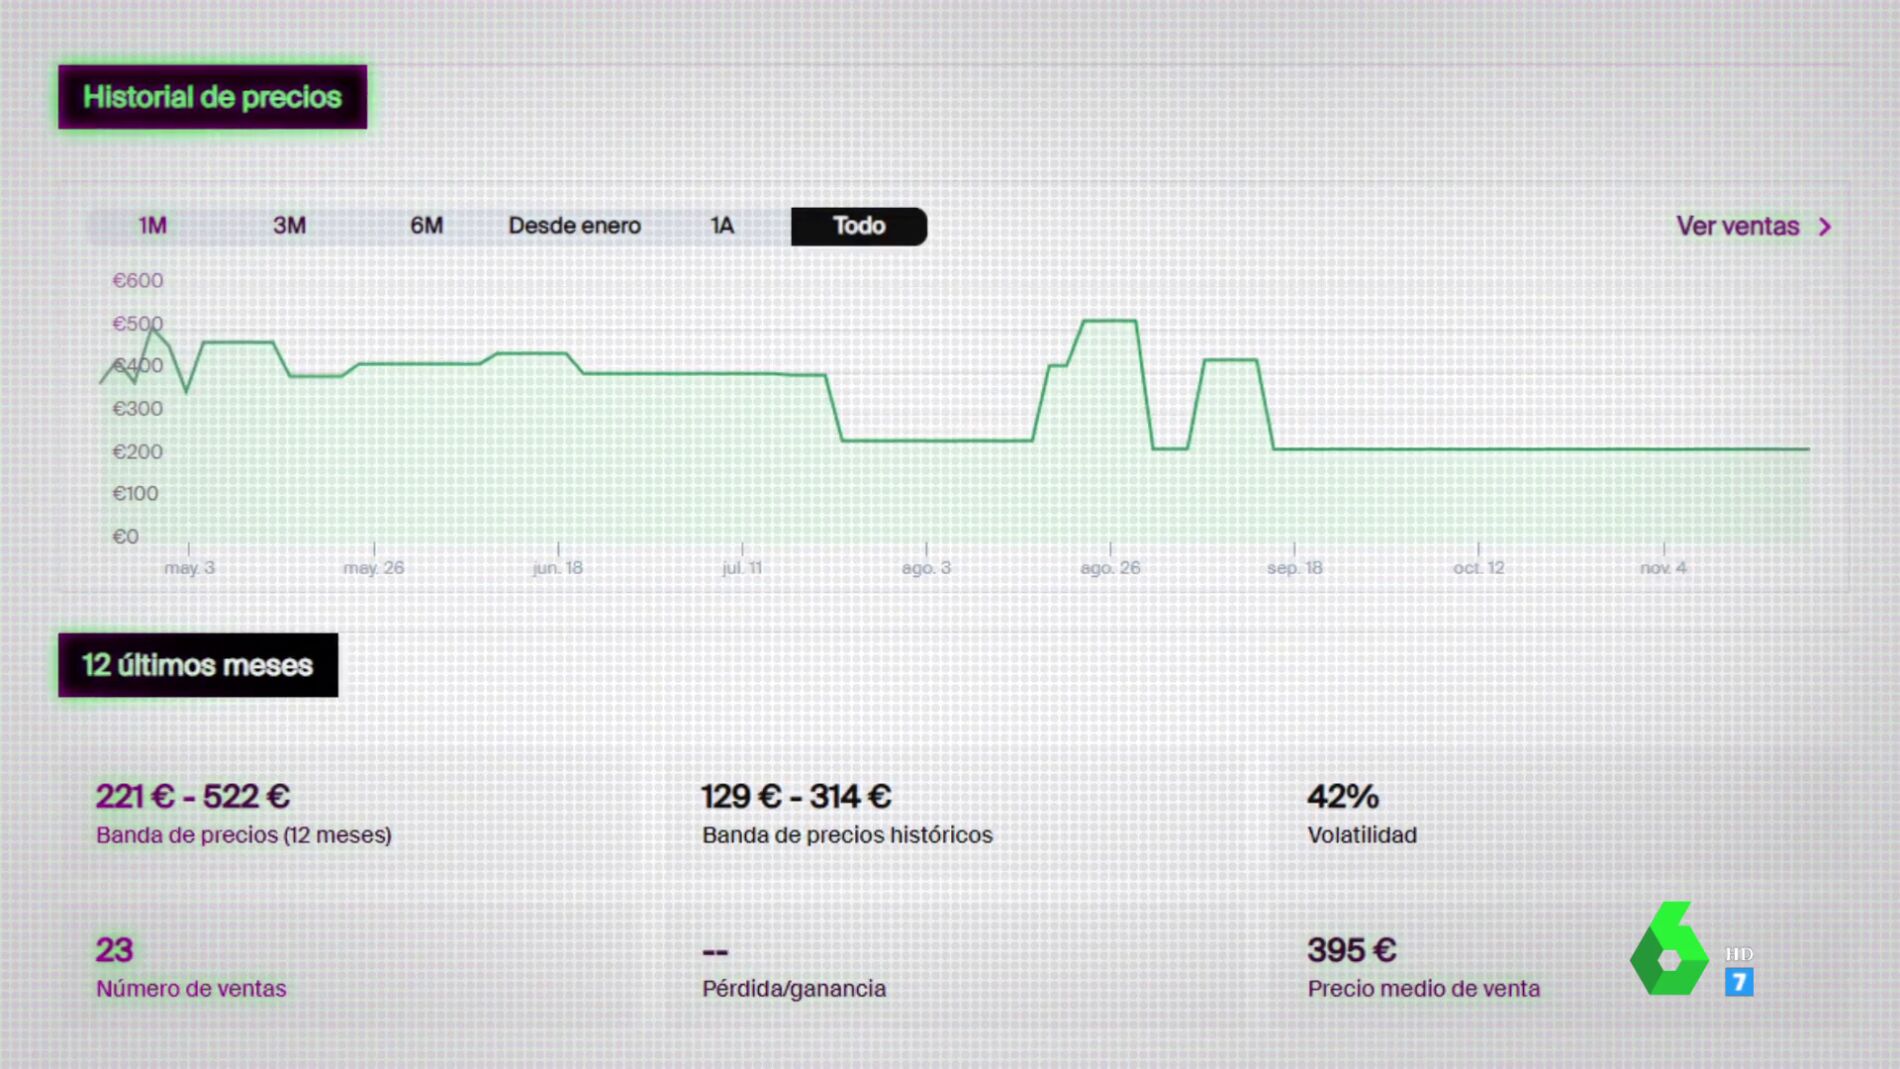The width and height of the screenshot is (1900, 1069).
Task: Click the jul. 11 axis marker
Action: click(x=742, y=568)
